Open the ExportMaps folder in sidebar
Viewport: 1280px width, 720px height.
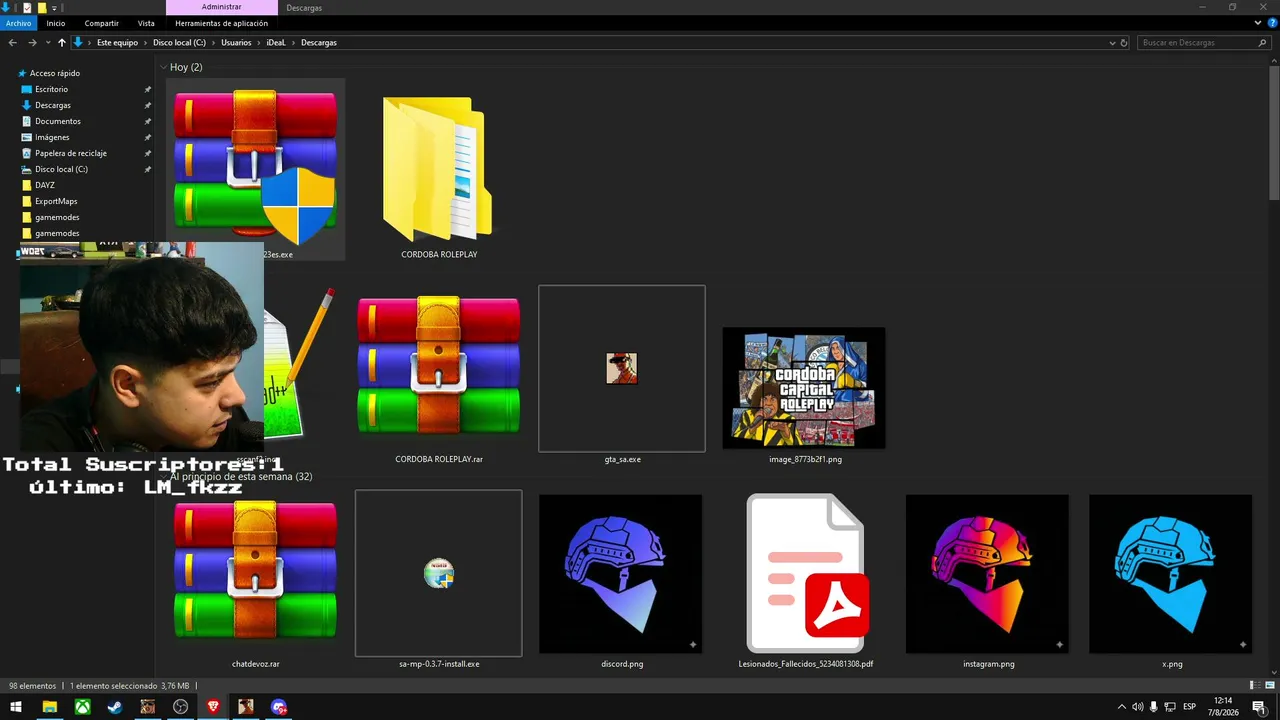[x=55, y=201]
